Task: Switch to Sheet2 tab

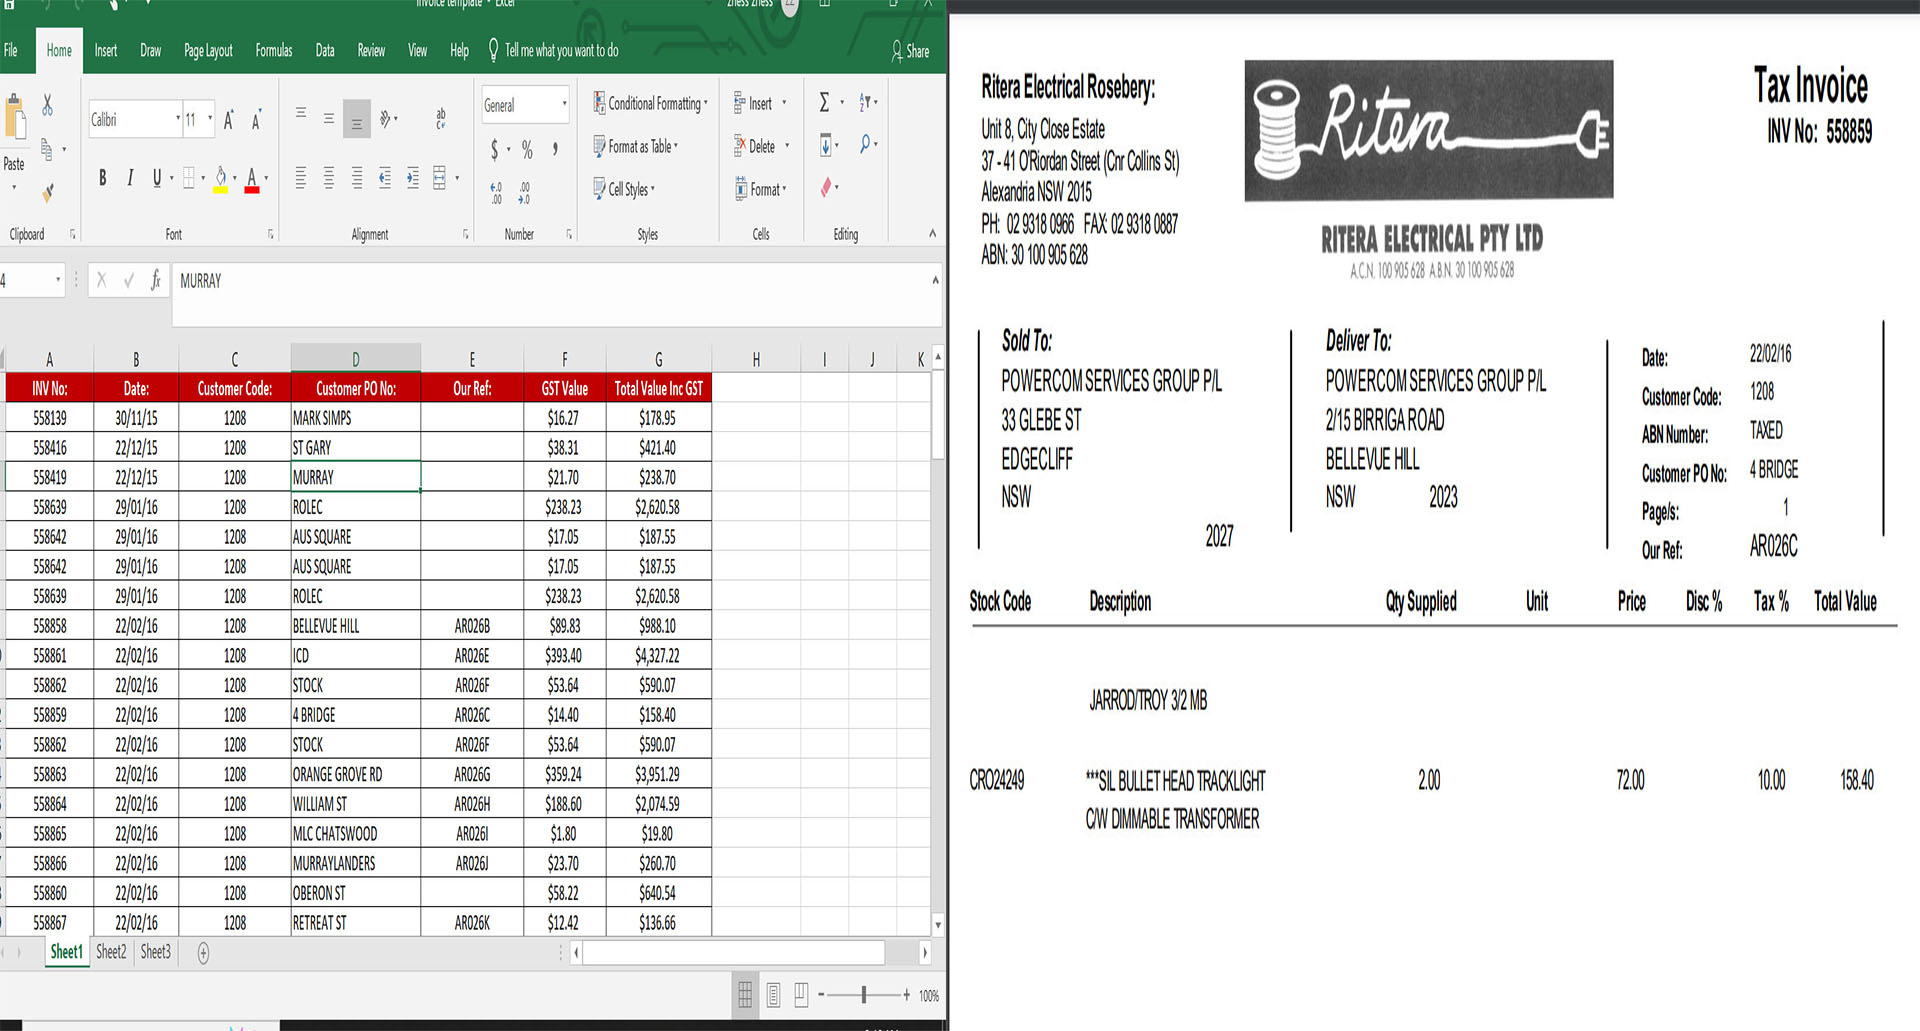Action: pyautogui.click(x=111, y=952)
